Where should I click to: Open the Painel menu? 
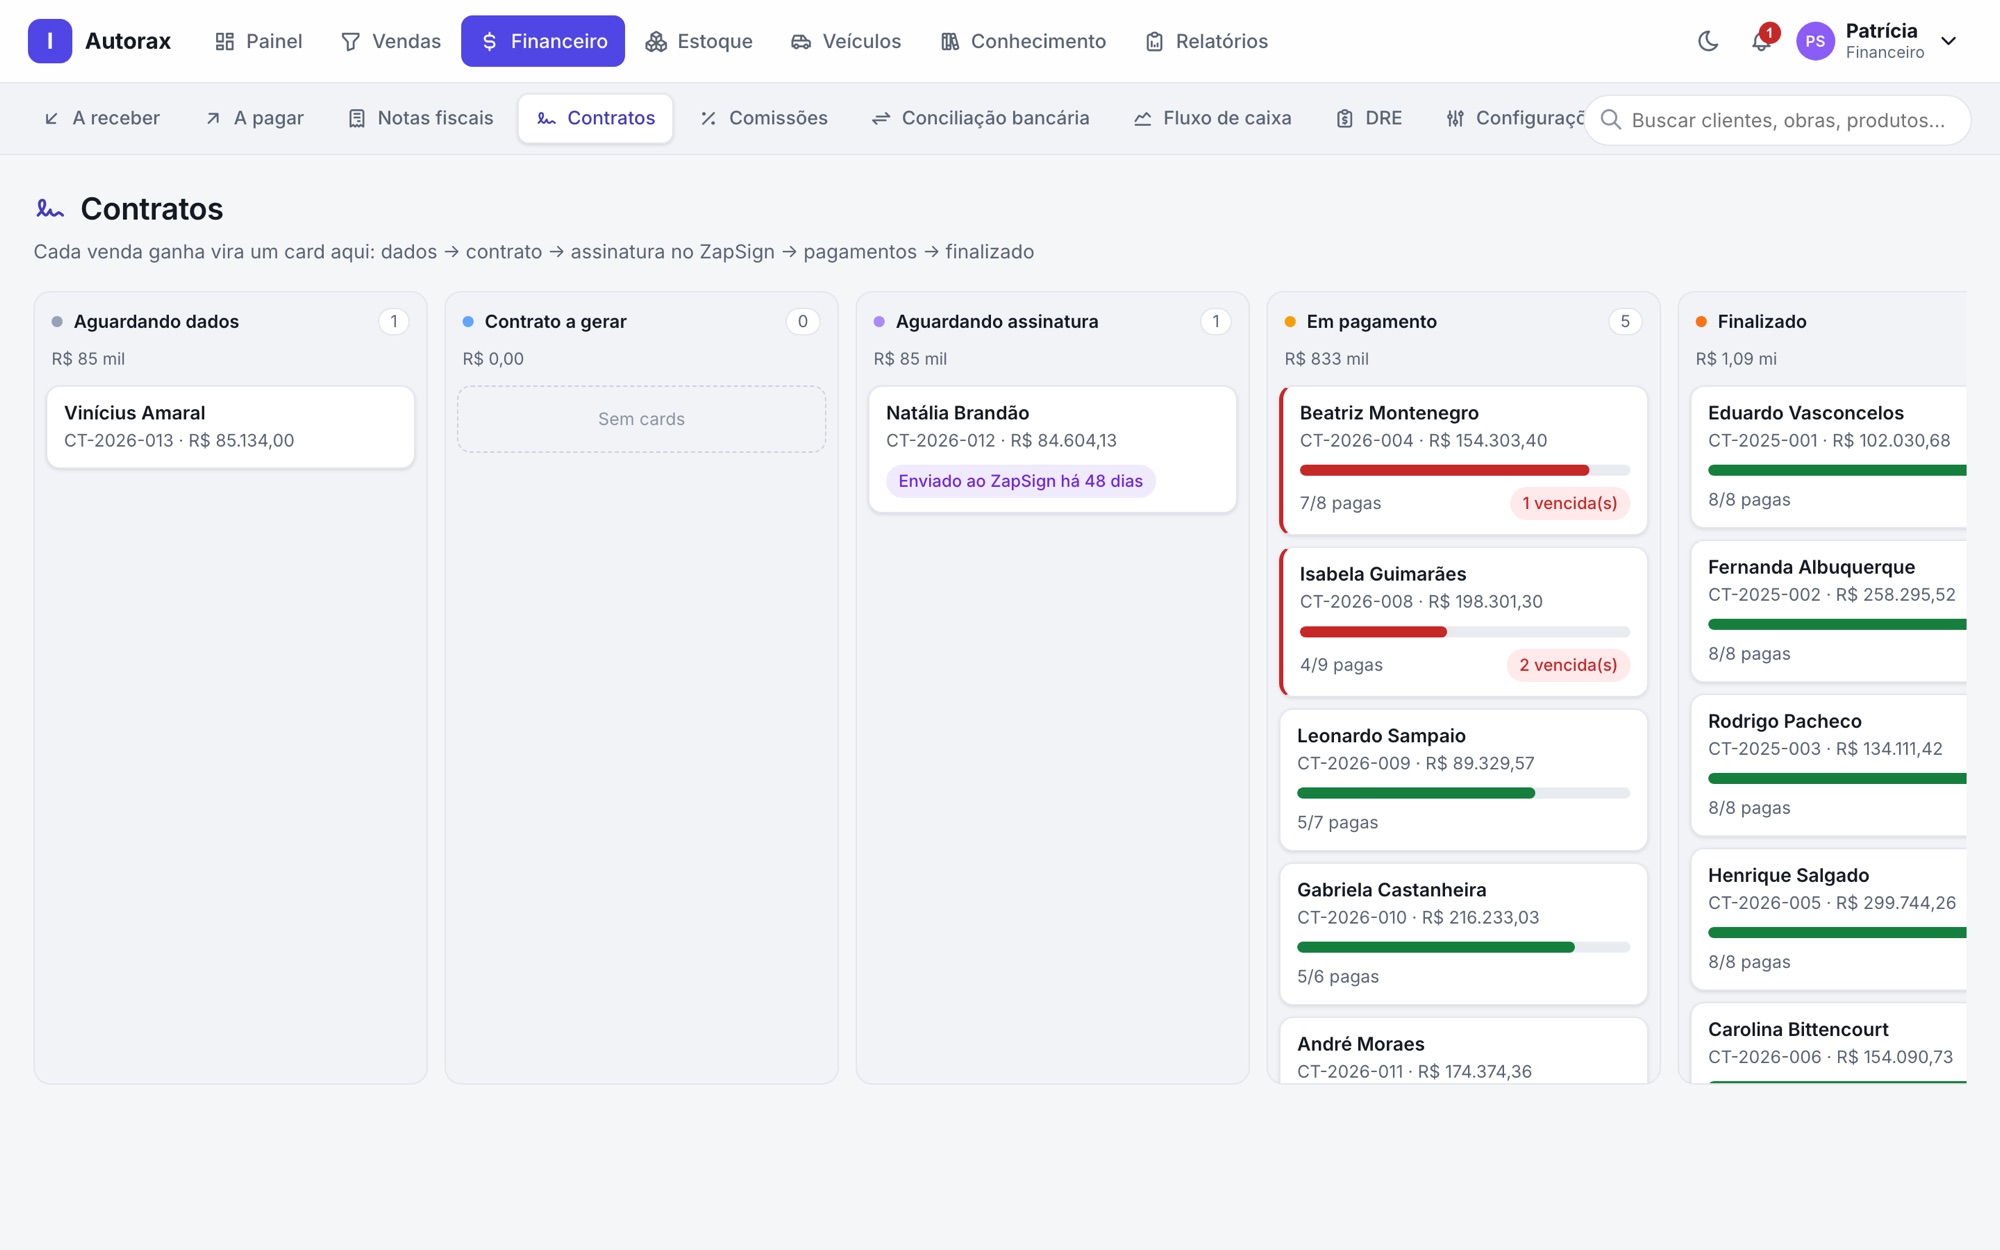point(258,41)
